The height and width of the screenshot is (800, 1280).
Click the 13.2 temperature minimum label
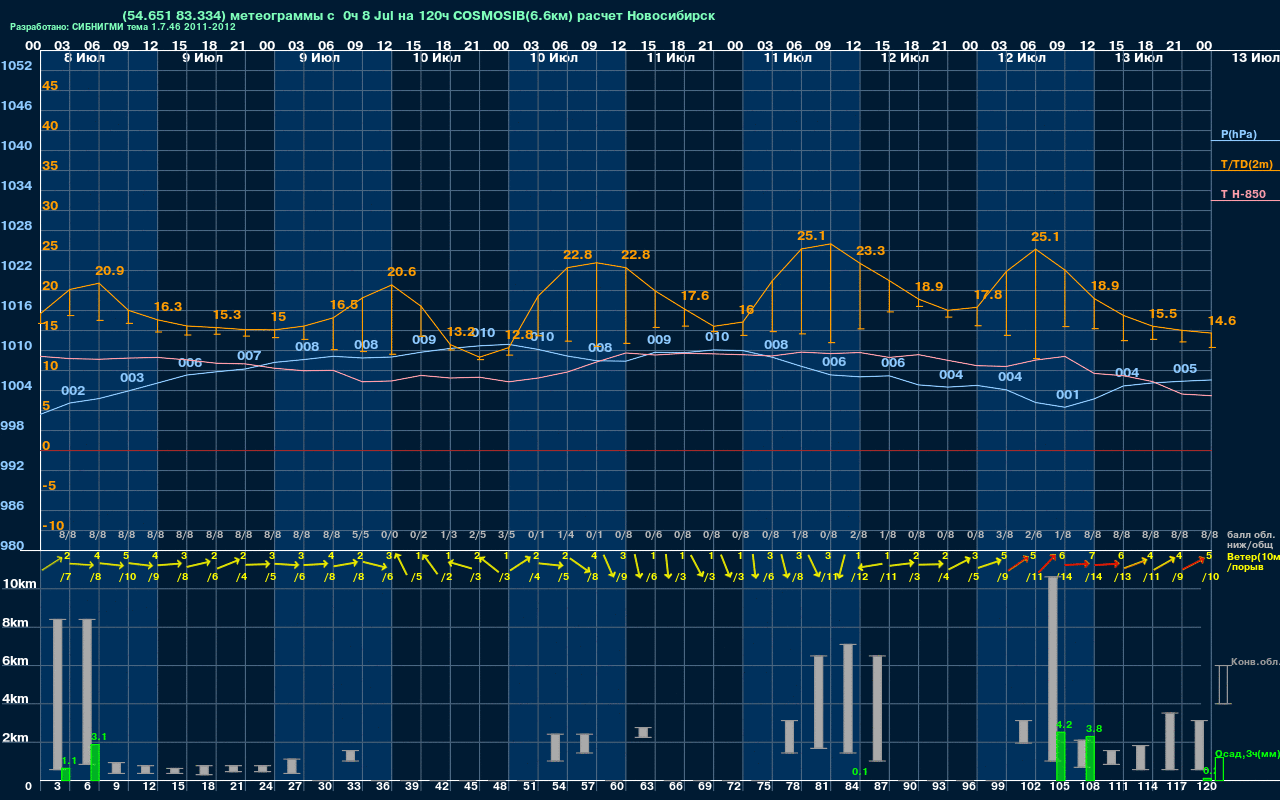pos(460,332)
